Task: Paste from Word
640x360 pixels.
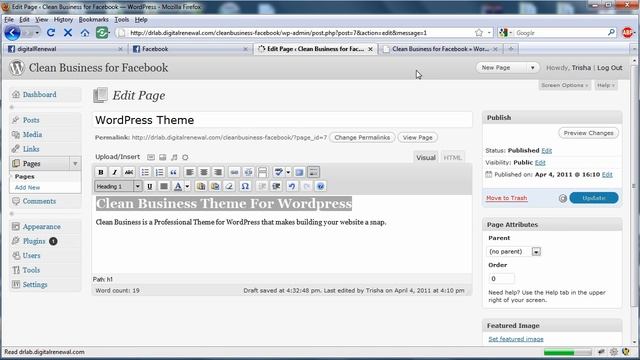Action: tap(215, 187)
